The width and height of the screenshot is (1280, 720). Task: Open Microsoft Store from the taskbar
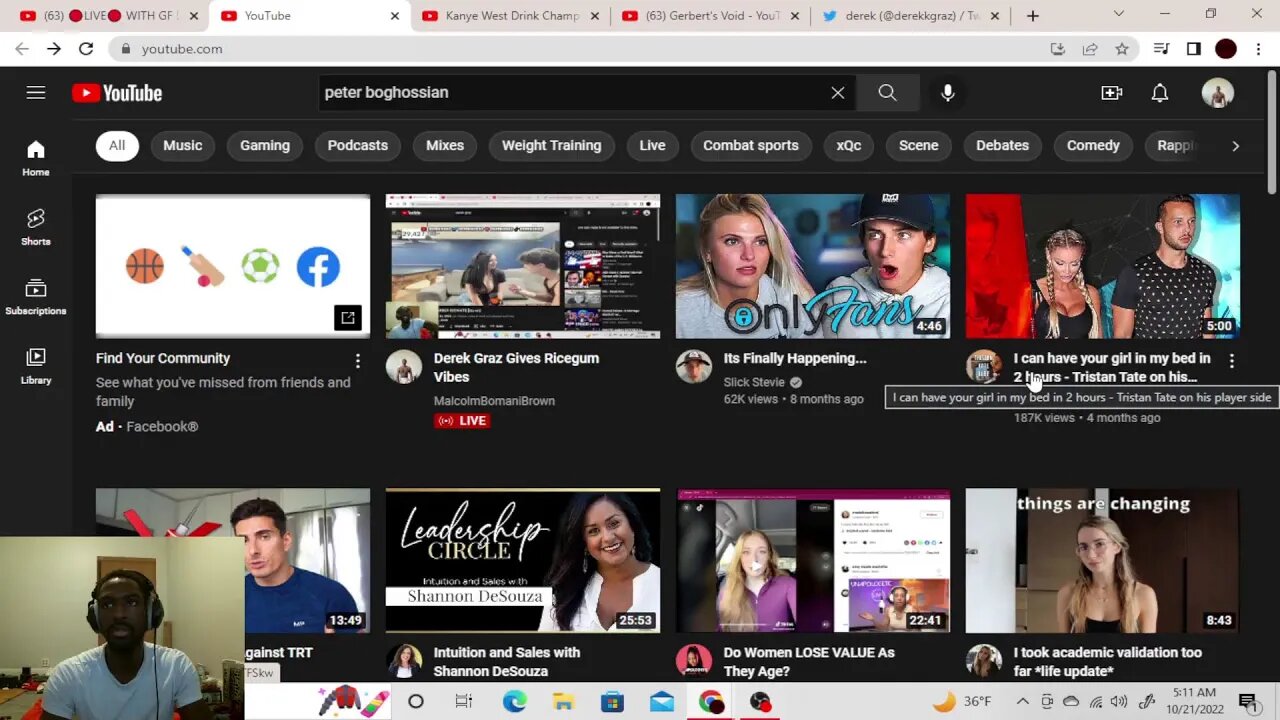[612, 702]
